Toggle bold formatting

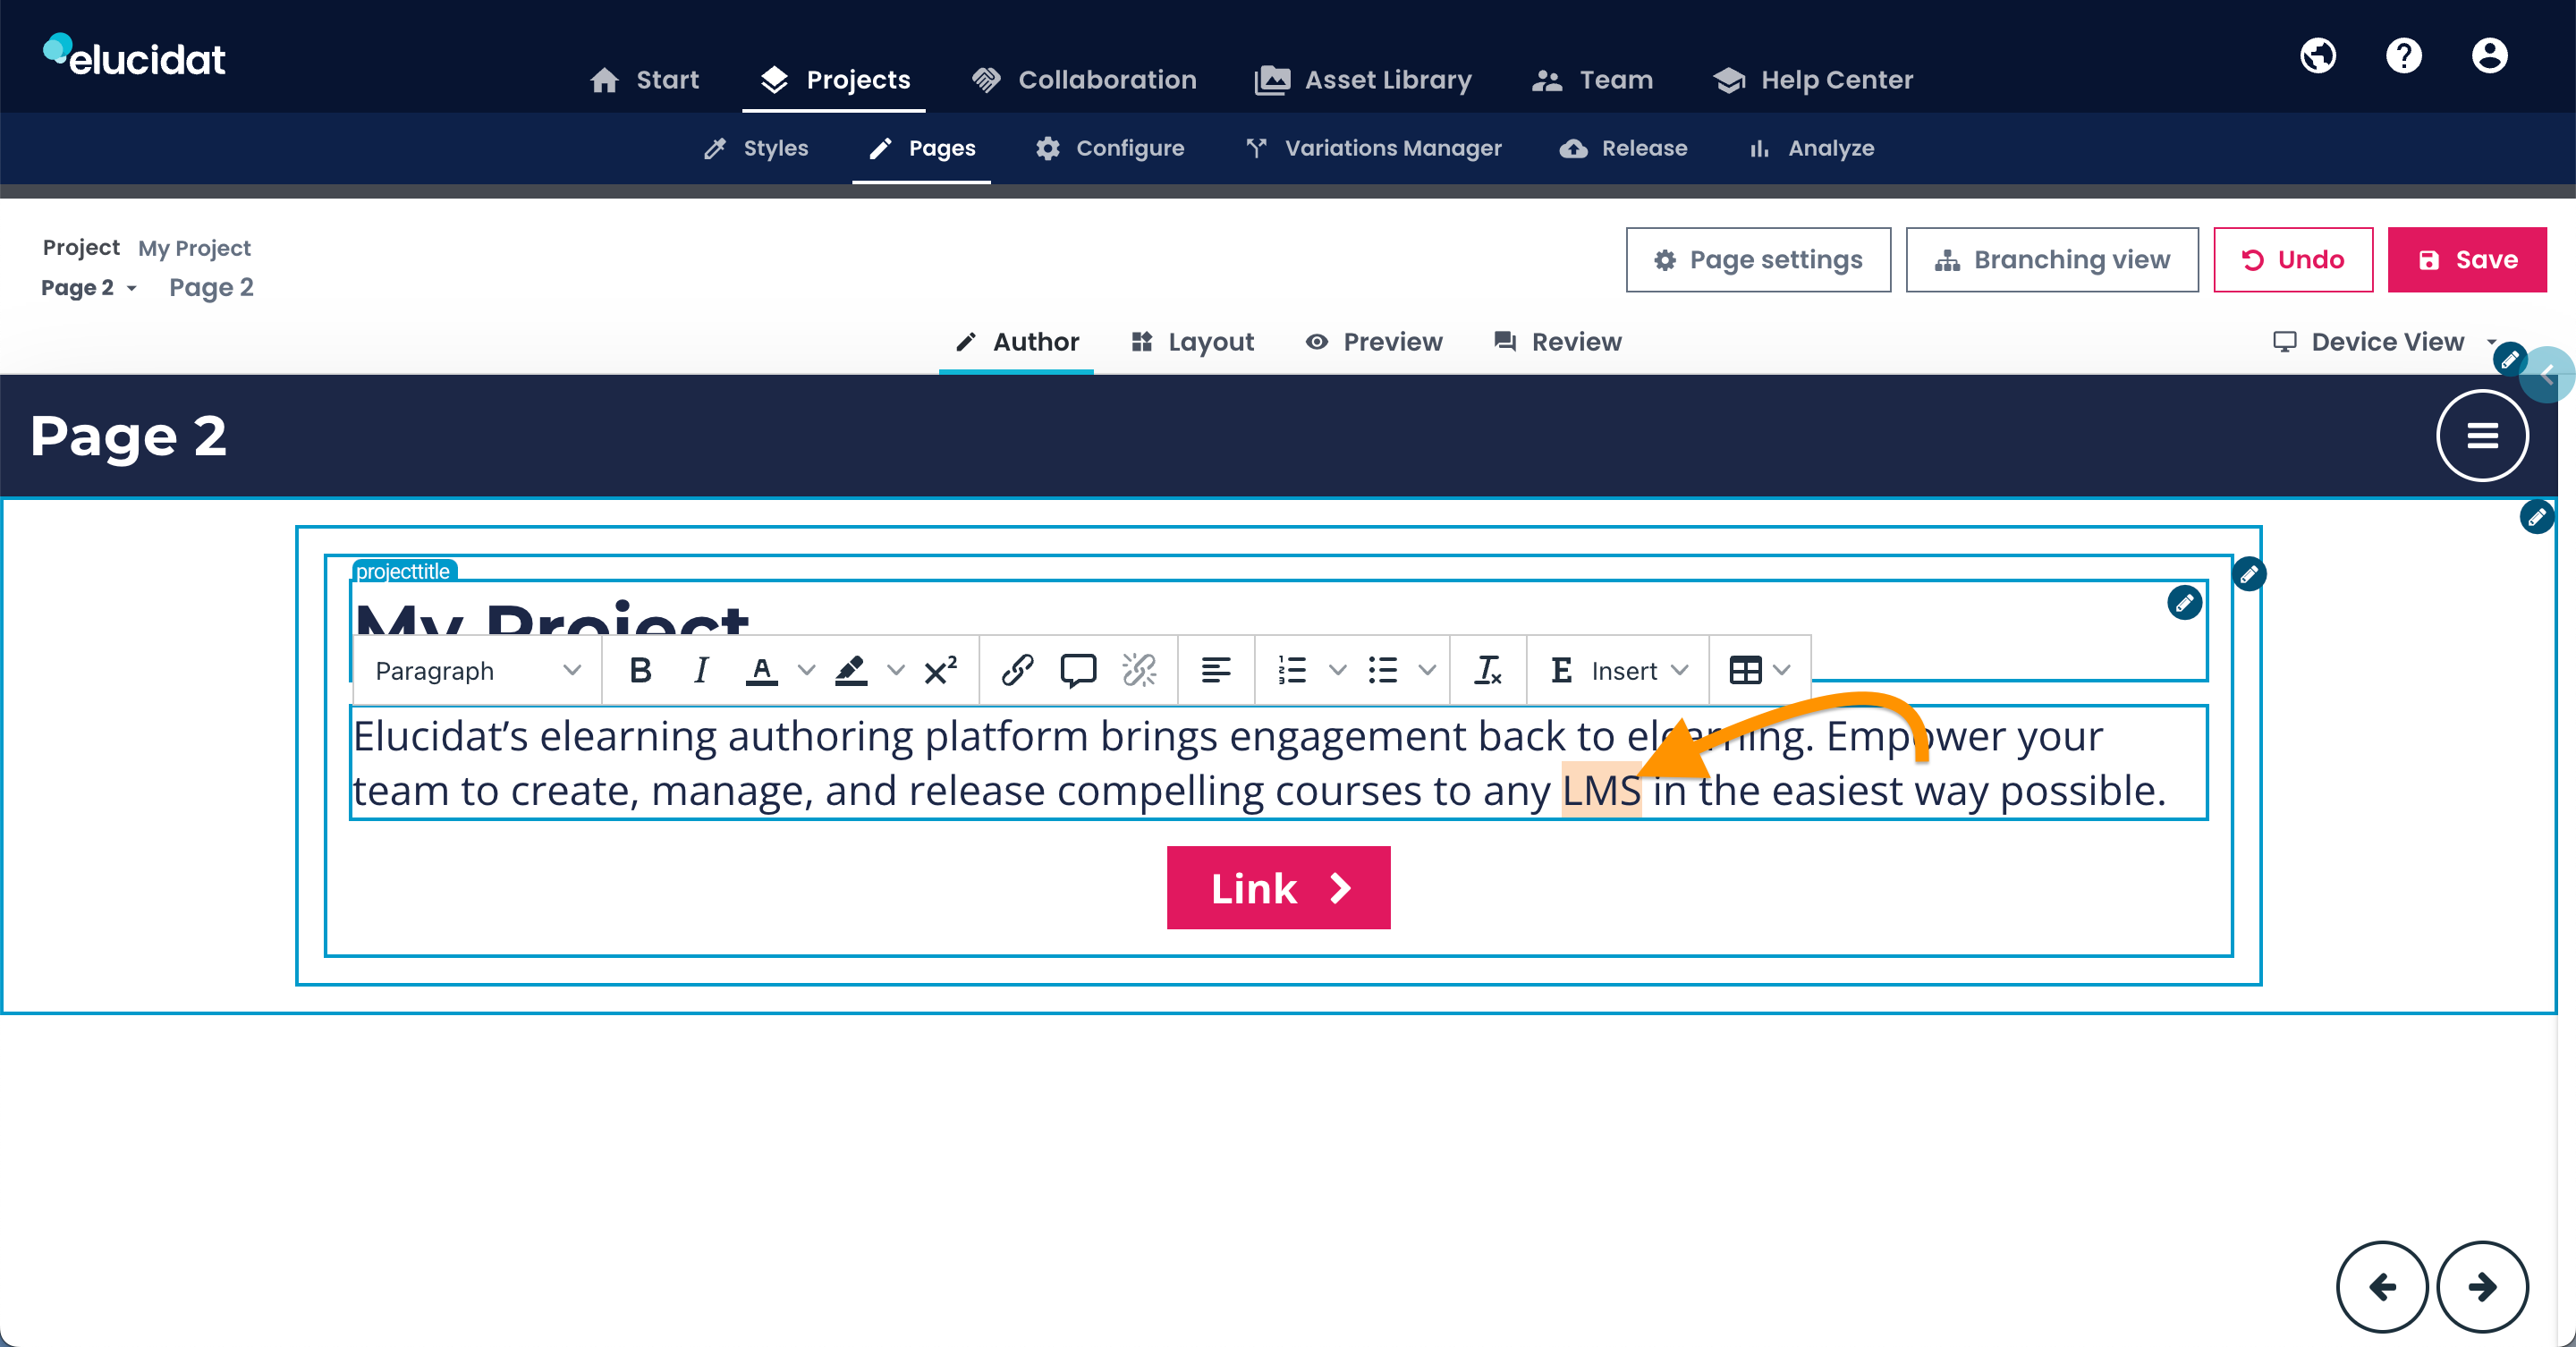(x=640, y=670)
